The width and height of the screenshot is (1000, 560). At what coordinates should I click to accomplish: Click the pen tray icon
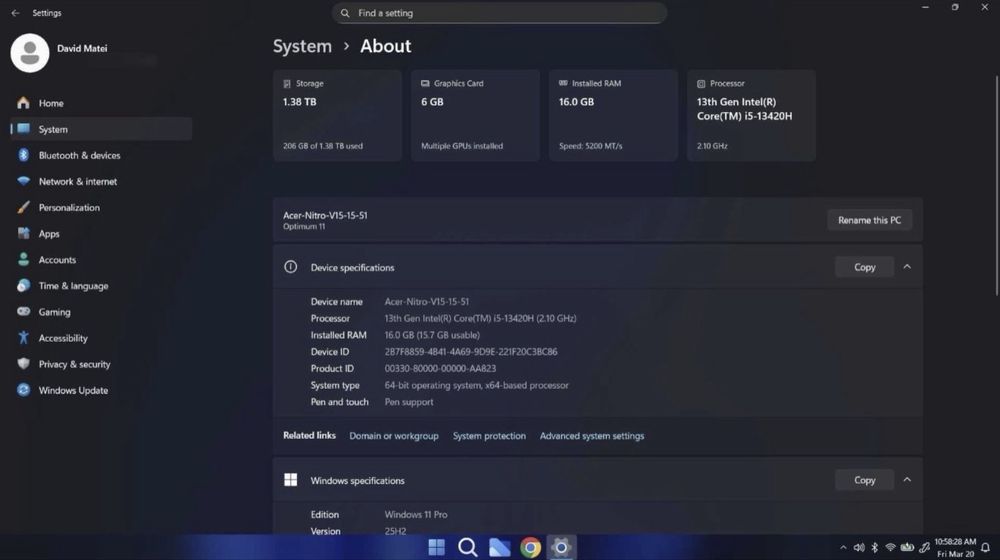click(924, 547)
